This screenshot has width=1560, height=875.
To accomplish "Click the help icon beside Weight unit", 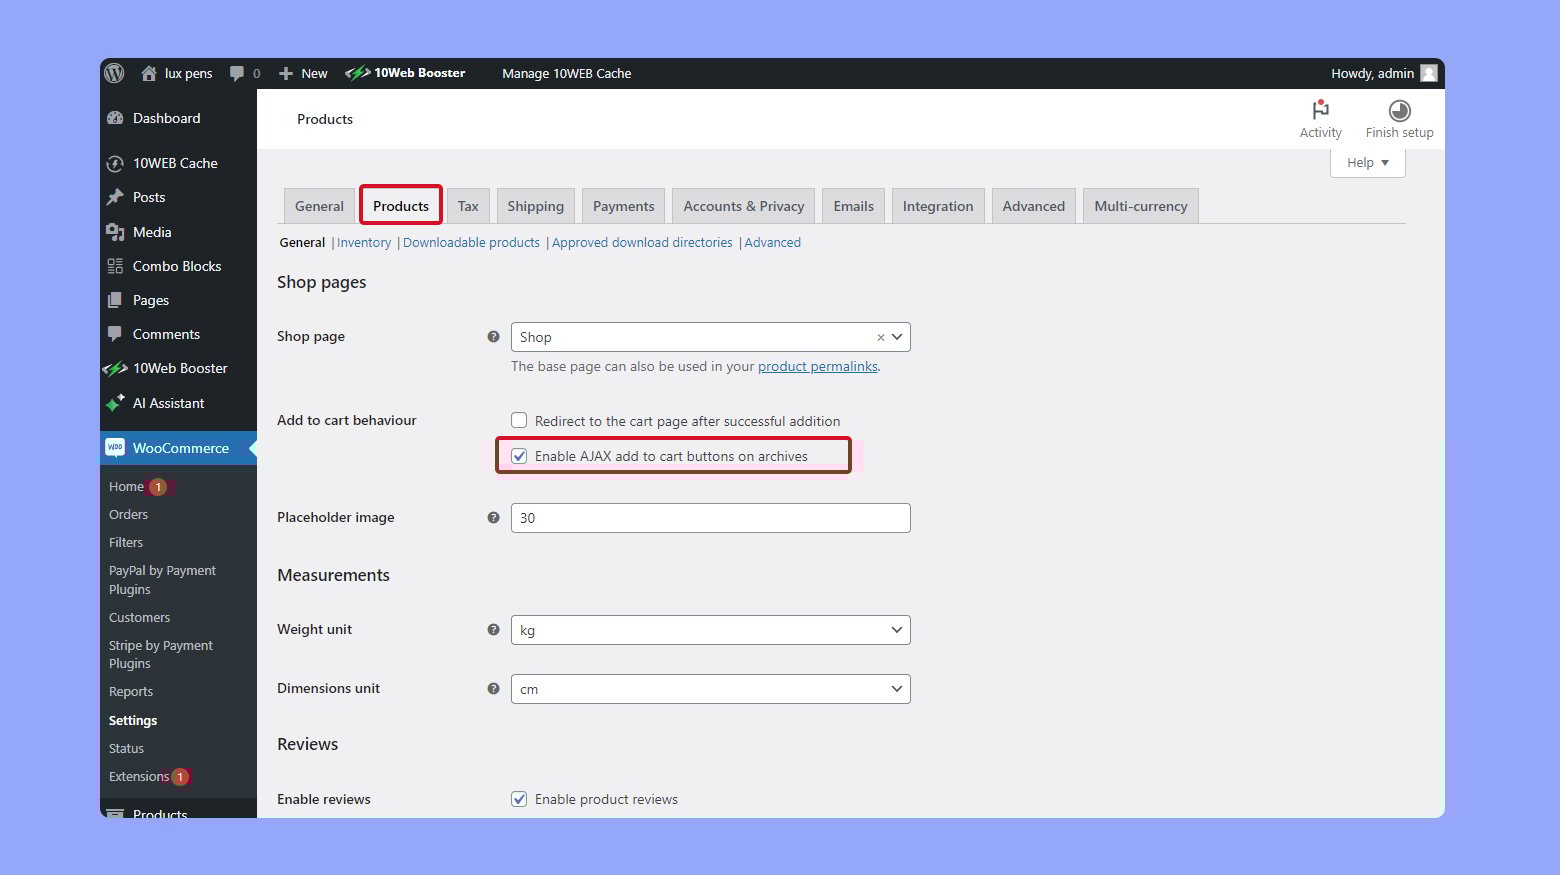I will click(x=493, y=630).
